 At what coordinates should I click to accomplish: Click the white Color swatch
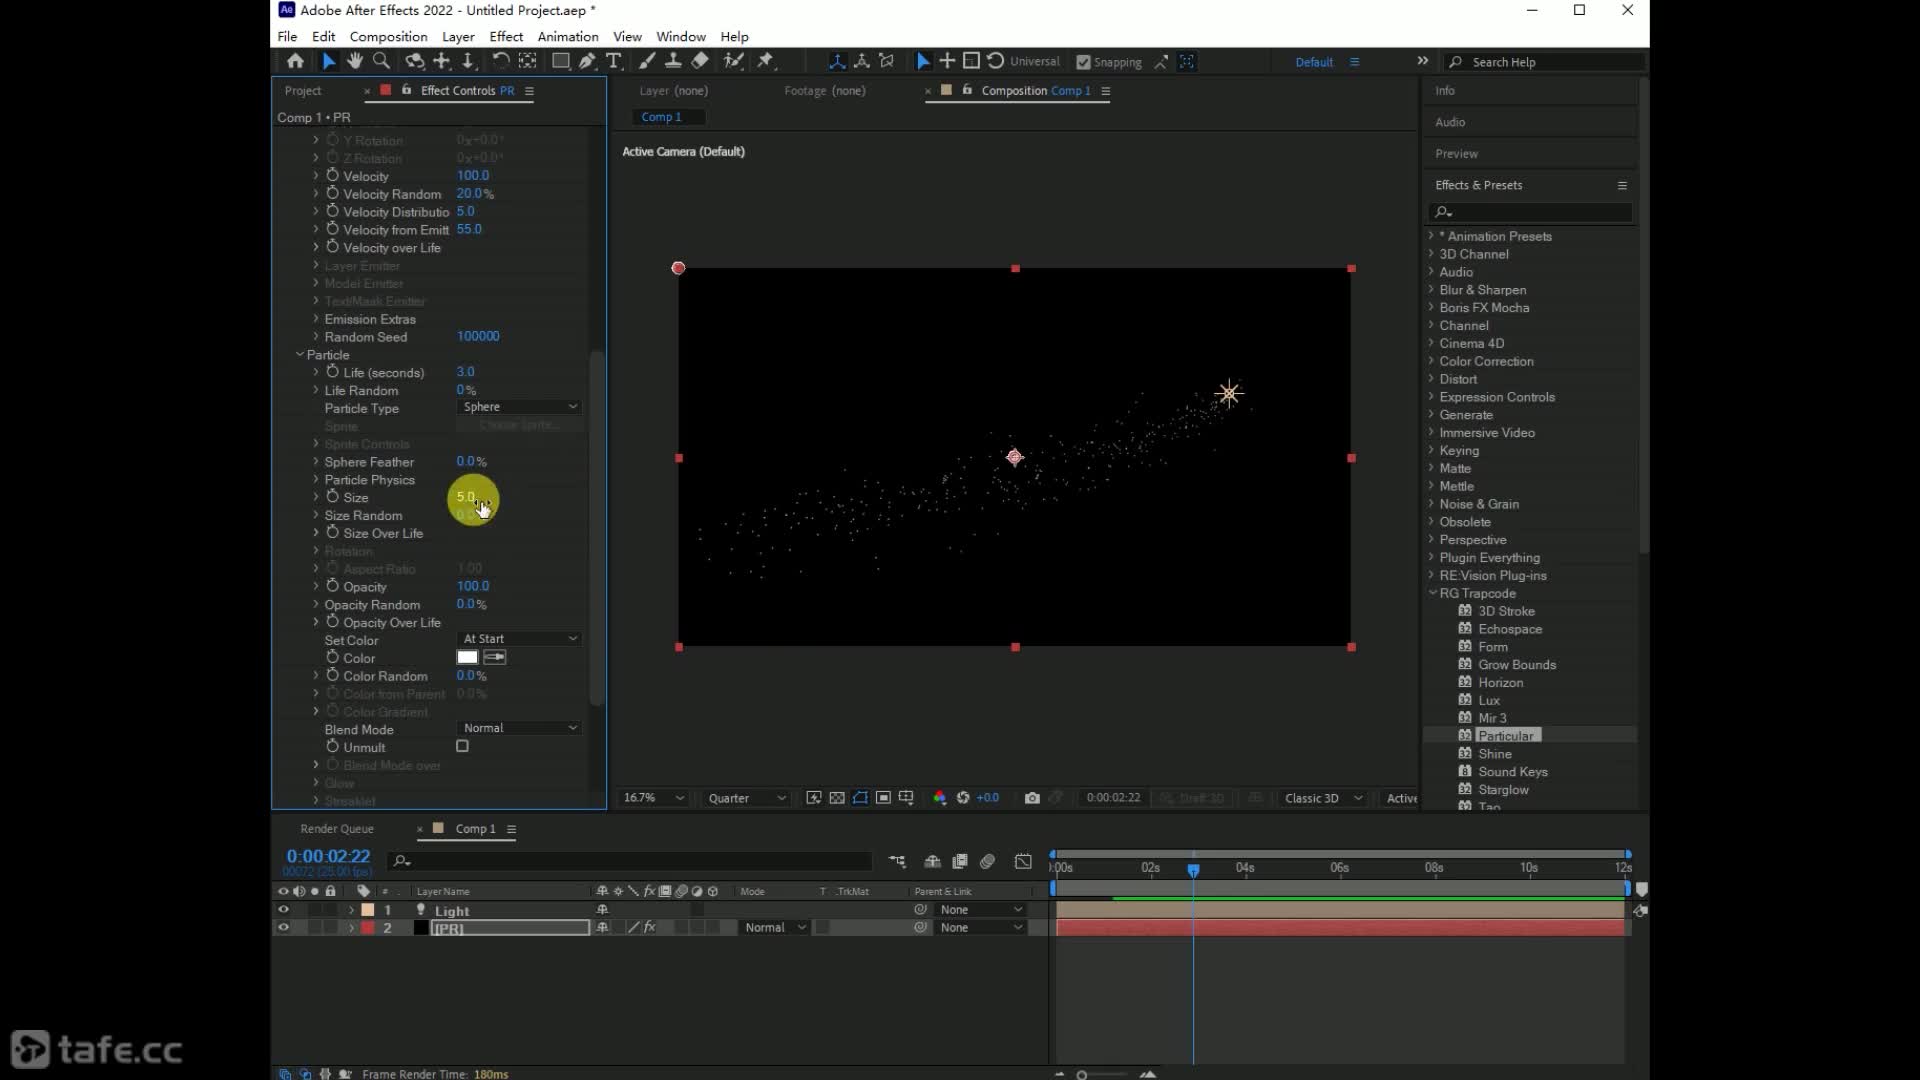pyautogui.click(x=467, y=657)
